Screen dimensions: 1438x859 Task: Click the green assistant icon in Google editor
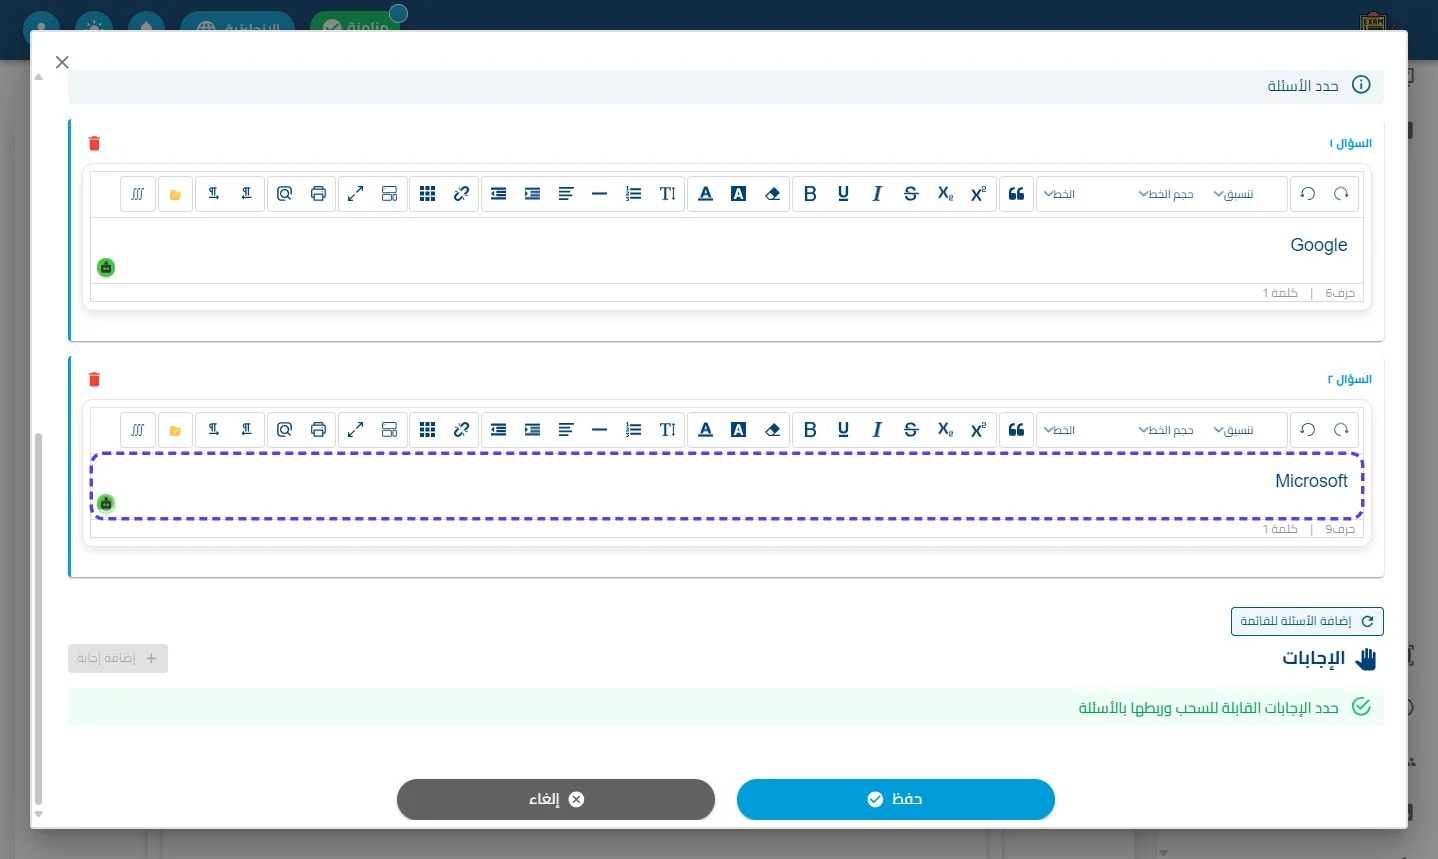click(106, 267)
